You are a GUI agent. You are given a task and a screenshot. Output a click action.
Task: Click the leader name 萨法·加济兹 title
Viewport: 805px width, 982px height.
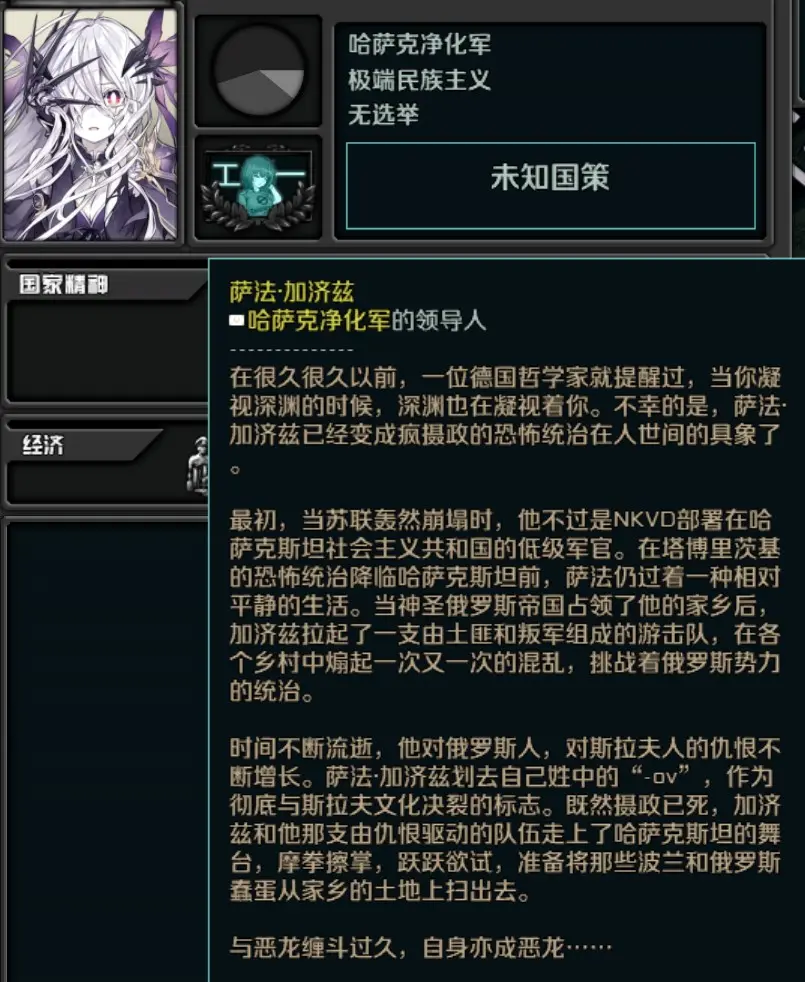click(x=292, y=292)
